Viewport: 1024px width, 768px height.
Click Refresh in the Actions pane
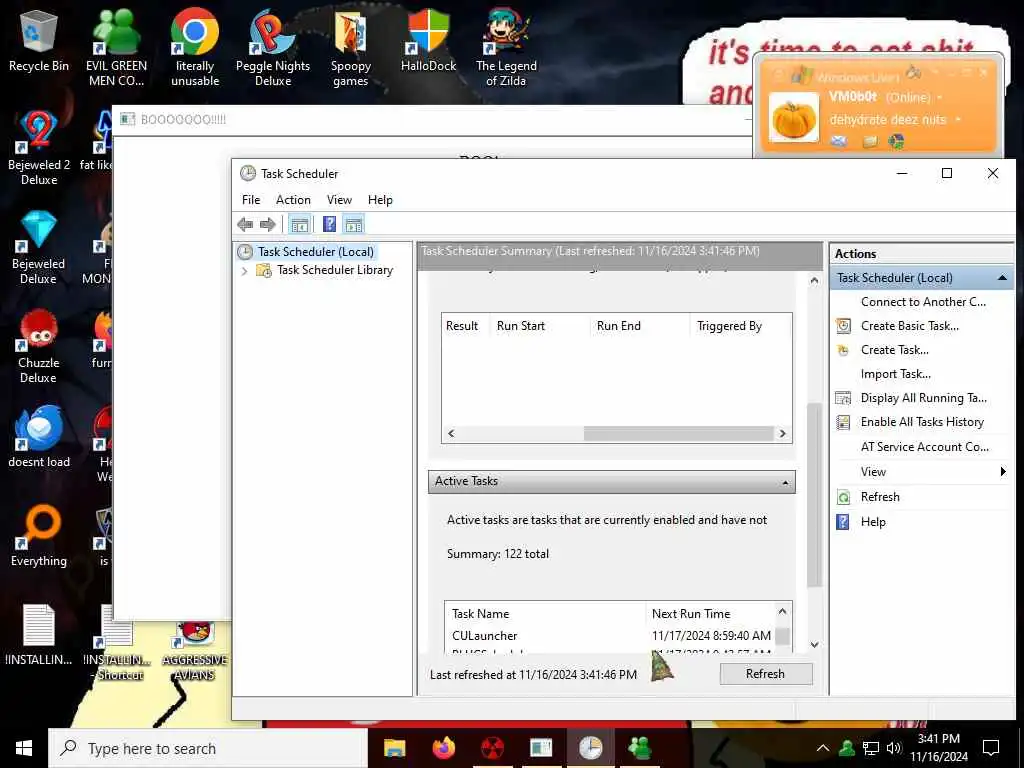pyautogui.click(x=880, y=497)
